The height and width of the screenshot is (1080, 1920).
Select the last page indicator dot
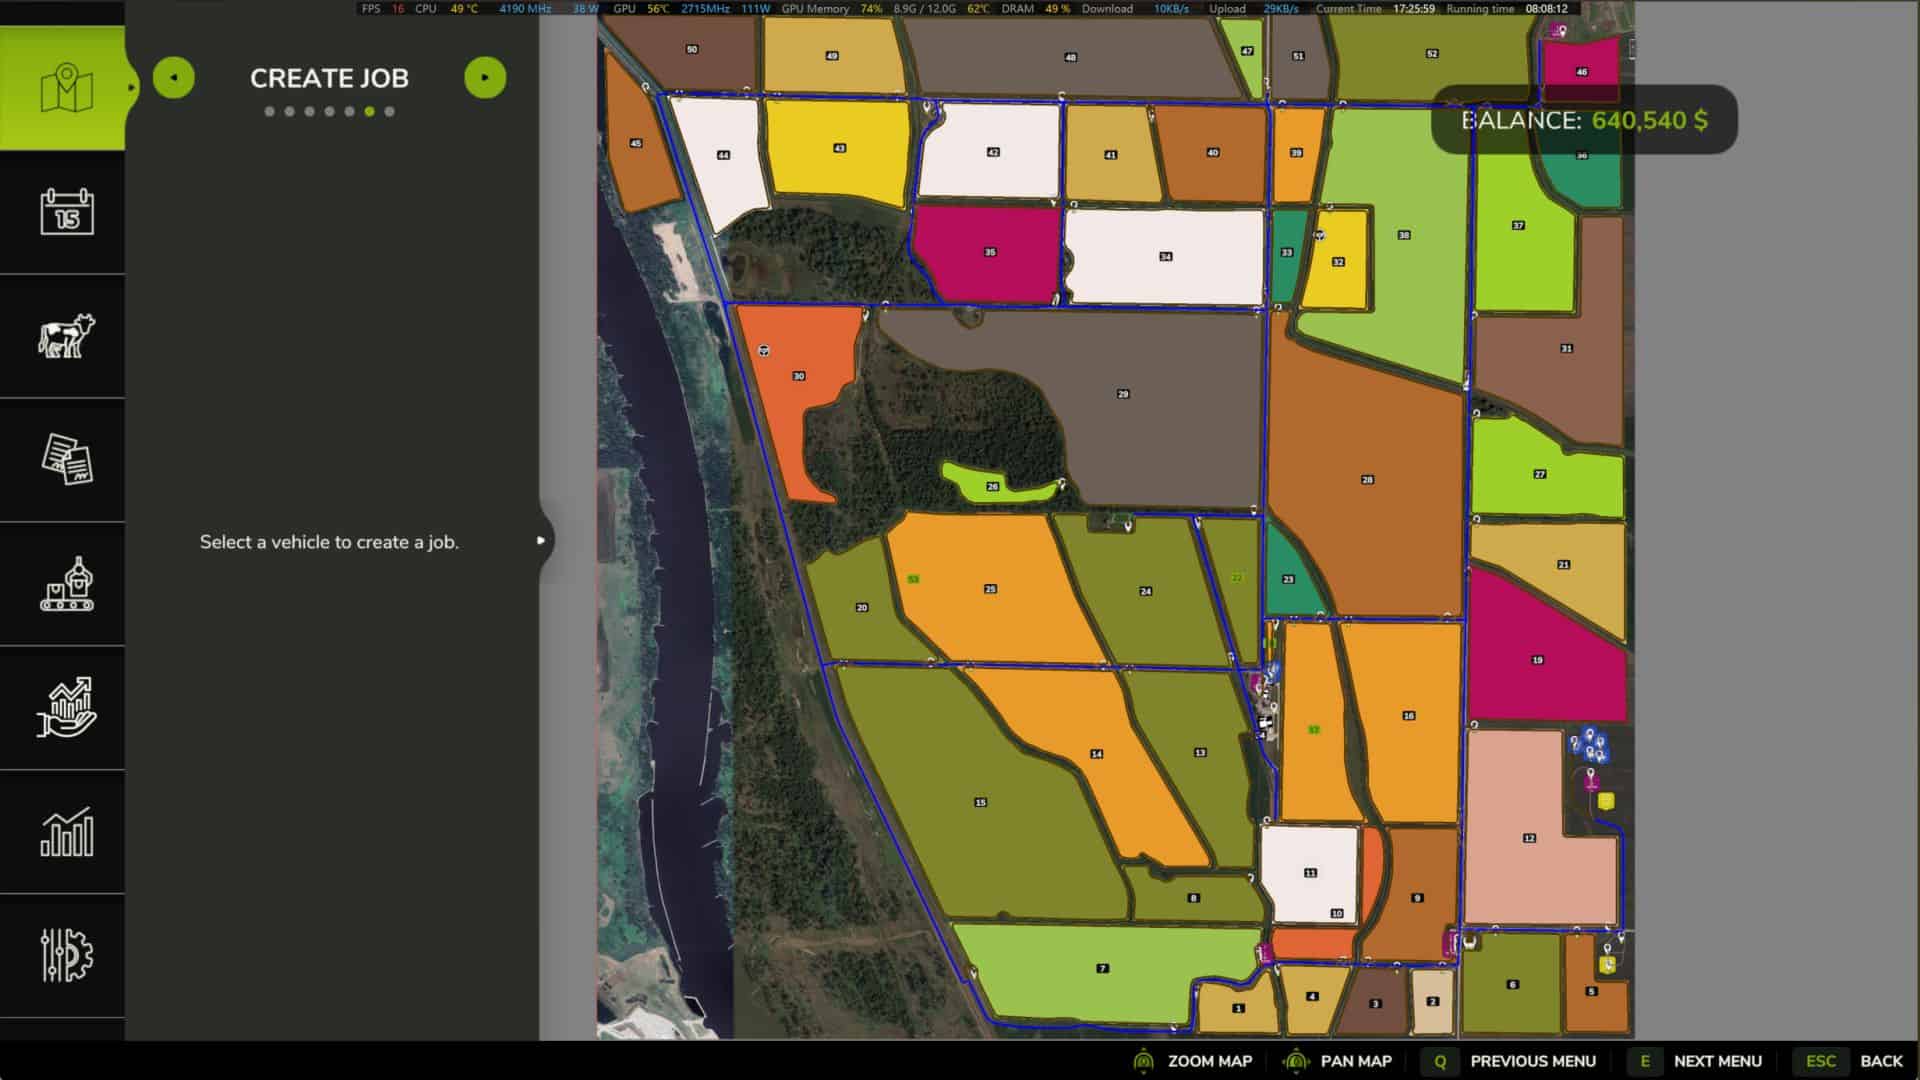point(390,112)
